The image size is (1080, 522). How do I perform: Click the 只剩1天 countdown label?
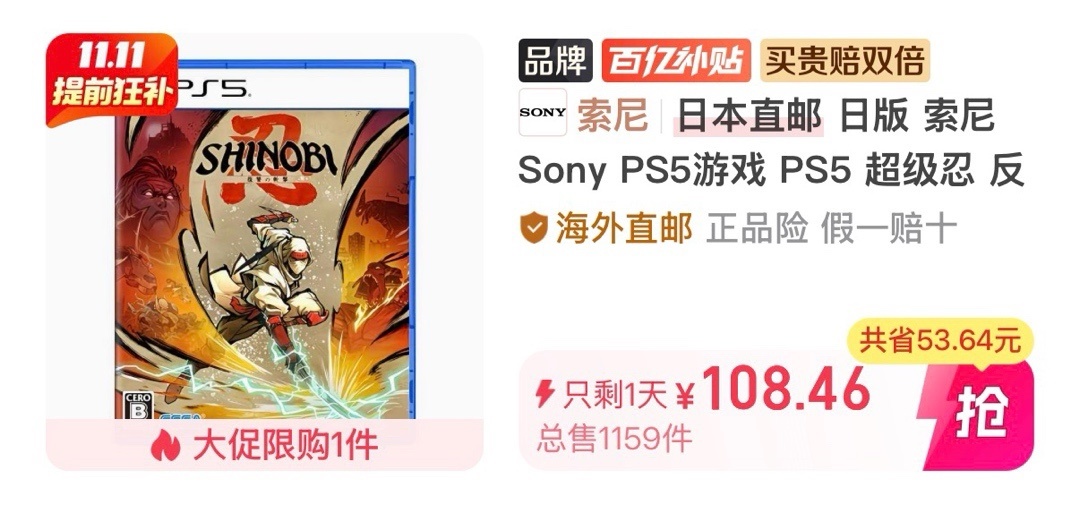click(x=615, y=395)
